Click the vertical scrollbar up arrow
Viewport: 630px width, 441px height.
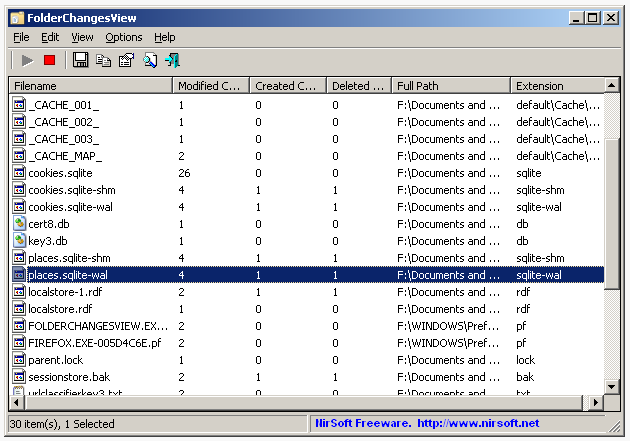pyautogui.click(x=612, y=85)
